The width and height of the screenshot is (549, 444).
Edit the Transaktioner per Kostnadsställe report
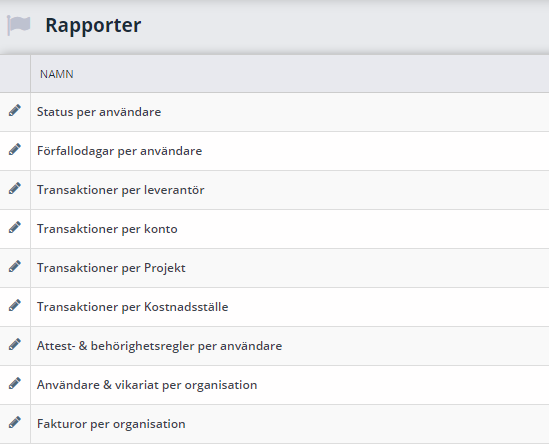(15, 305)
